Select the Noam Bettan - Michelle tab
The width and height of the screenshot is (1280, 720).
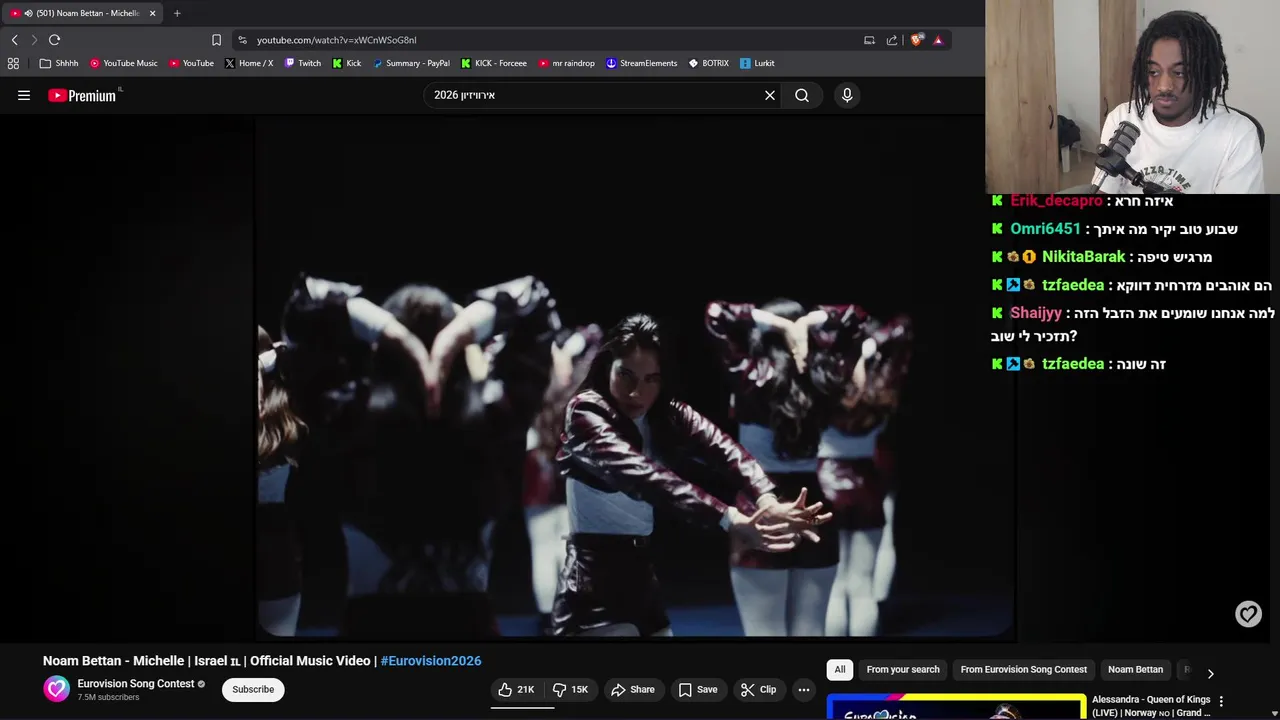tap(82, 13)
